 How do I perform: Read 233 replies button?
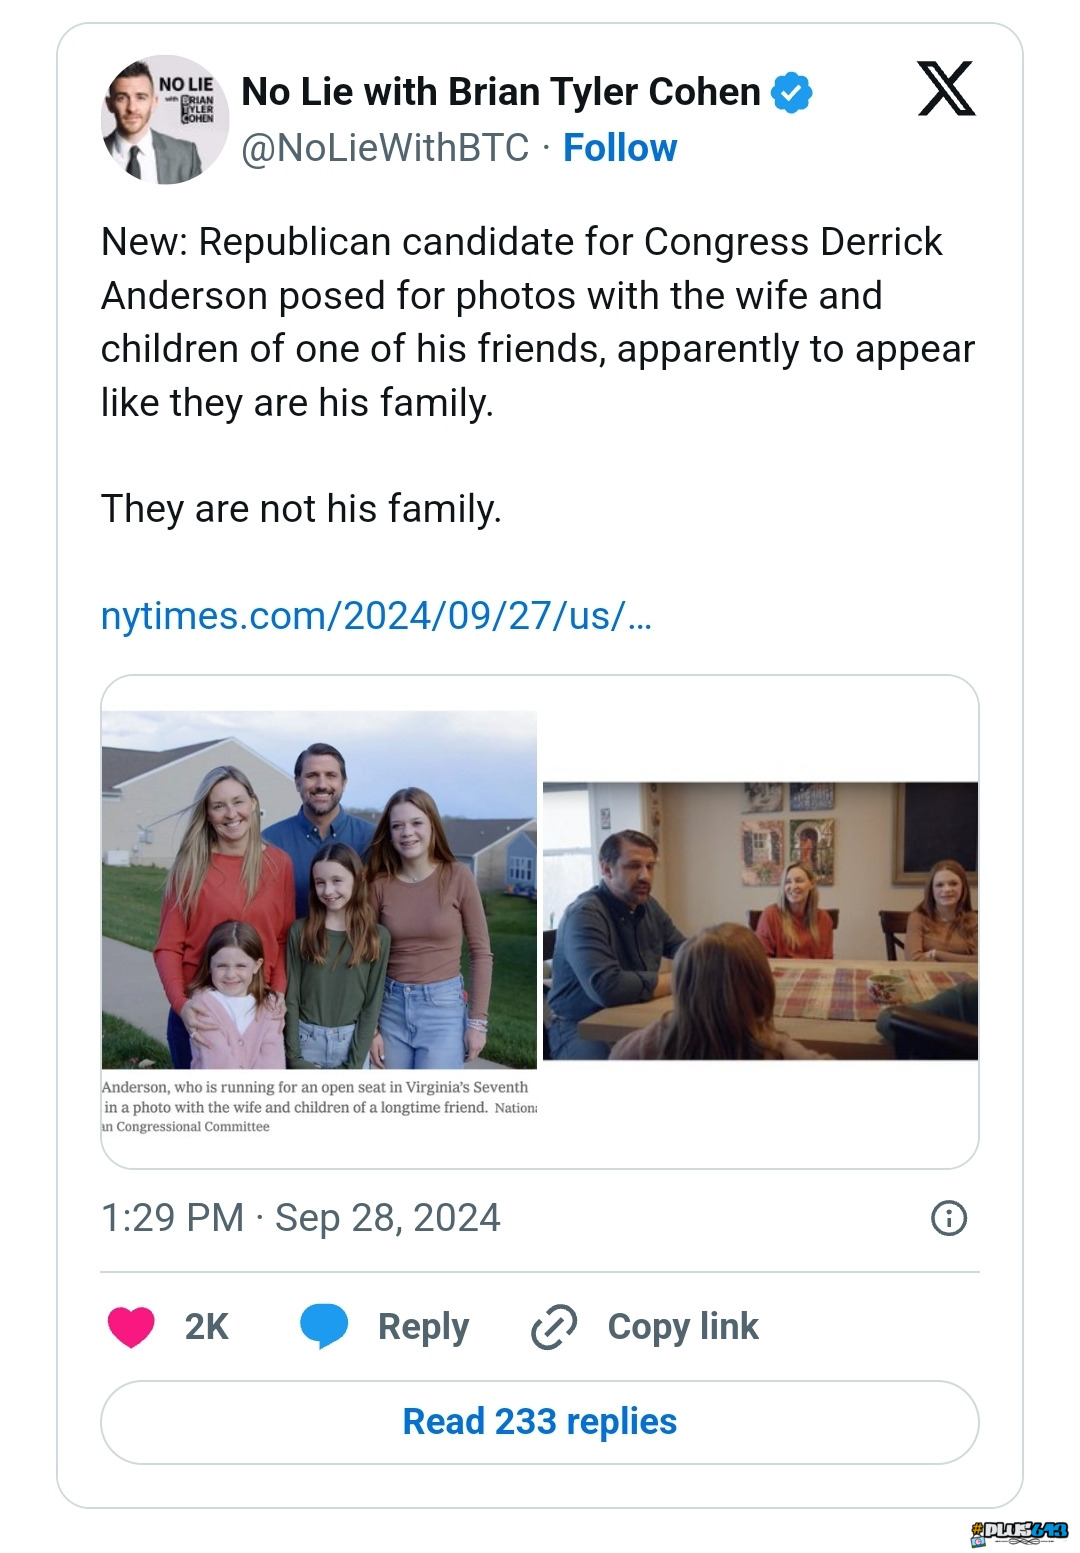(540, 1422)
